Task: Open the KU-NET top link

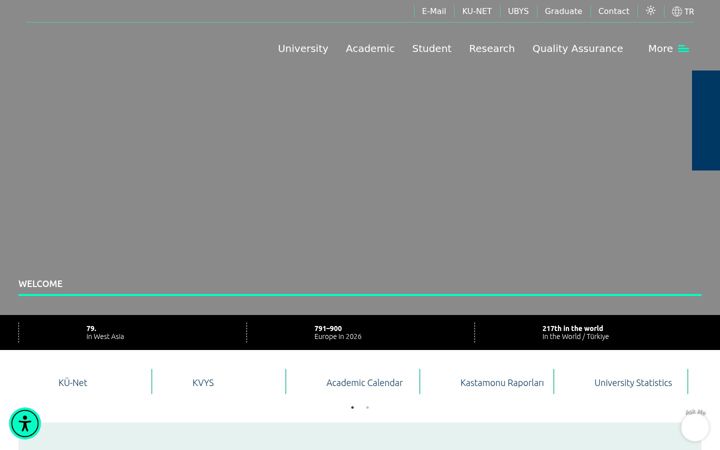Action: click(x=477, y=11)
